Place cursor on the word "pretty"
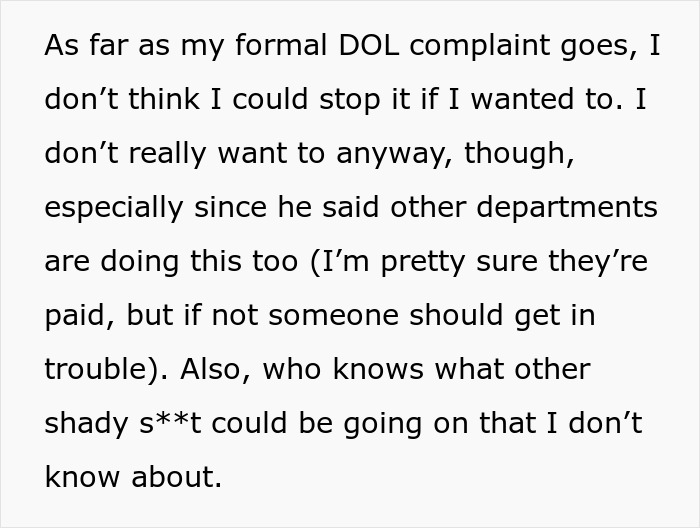The width and height of the screenshot is (700, 528). 457,263
